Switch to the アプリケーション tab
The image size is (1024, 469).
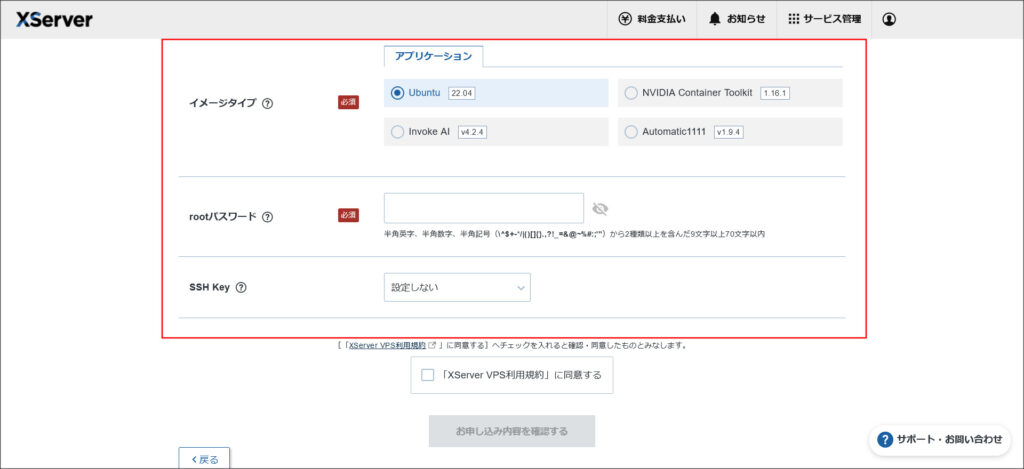coord(433,56)
